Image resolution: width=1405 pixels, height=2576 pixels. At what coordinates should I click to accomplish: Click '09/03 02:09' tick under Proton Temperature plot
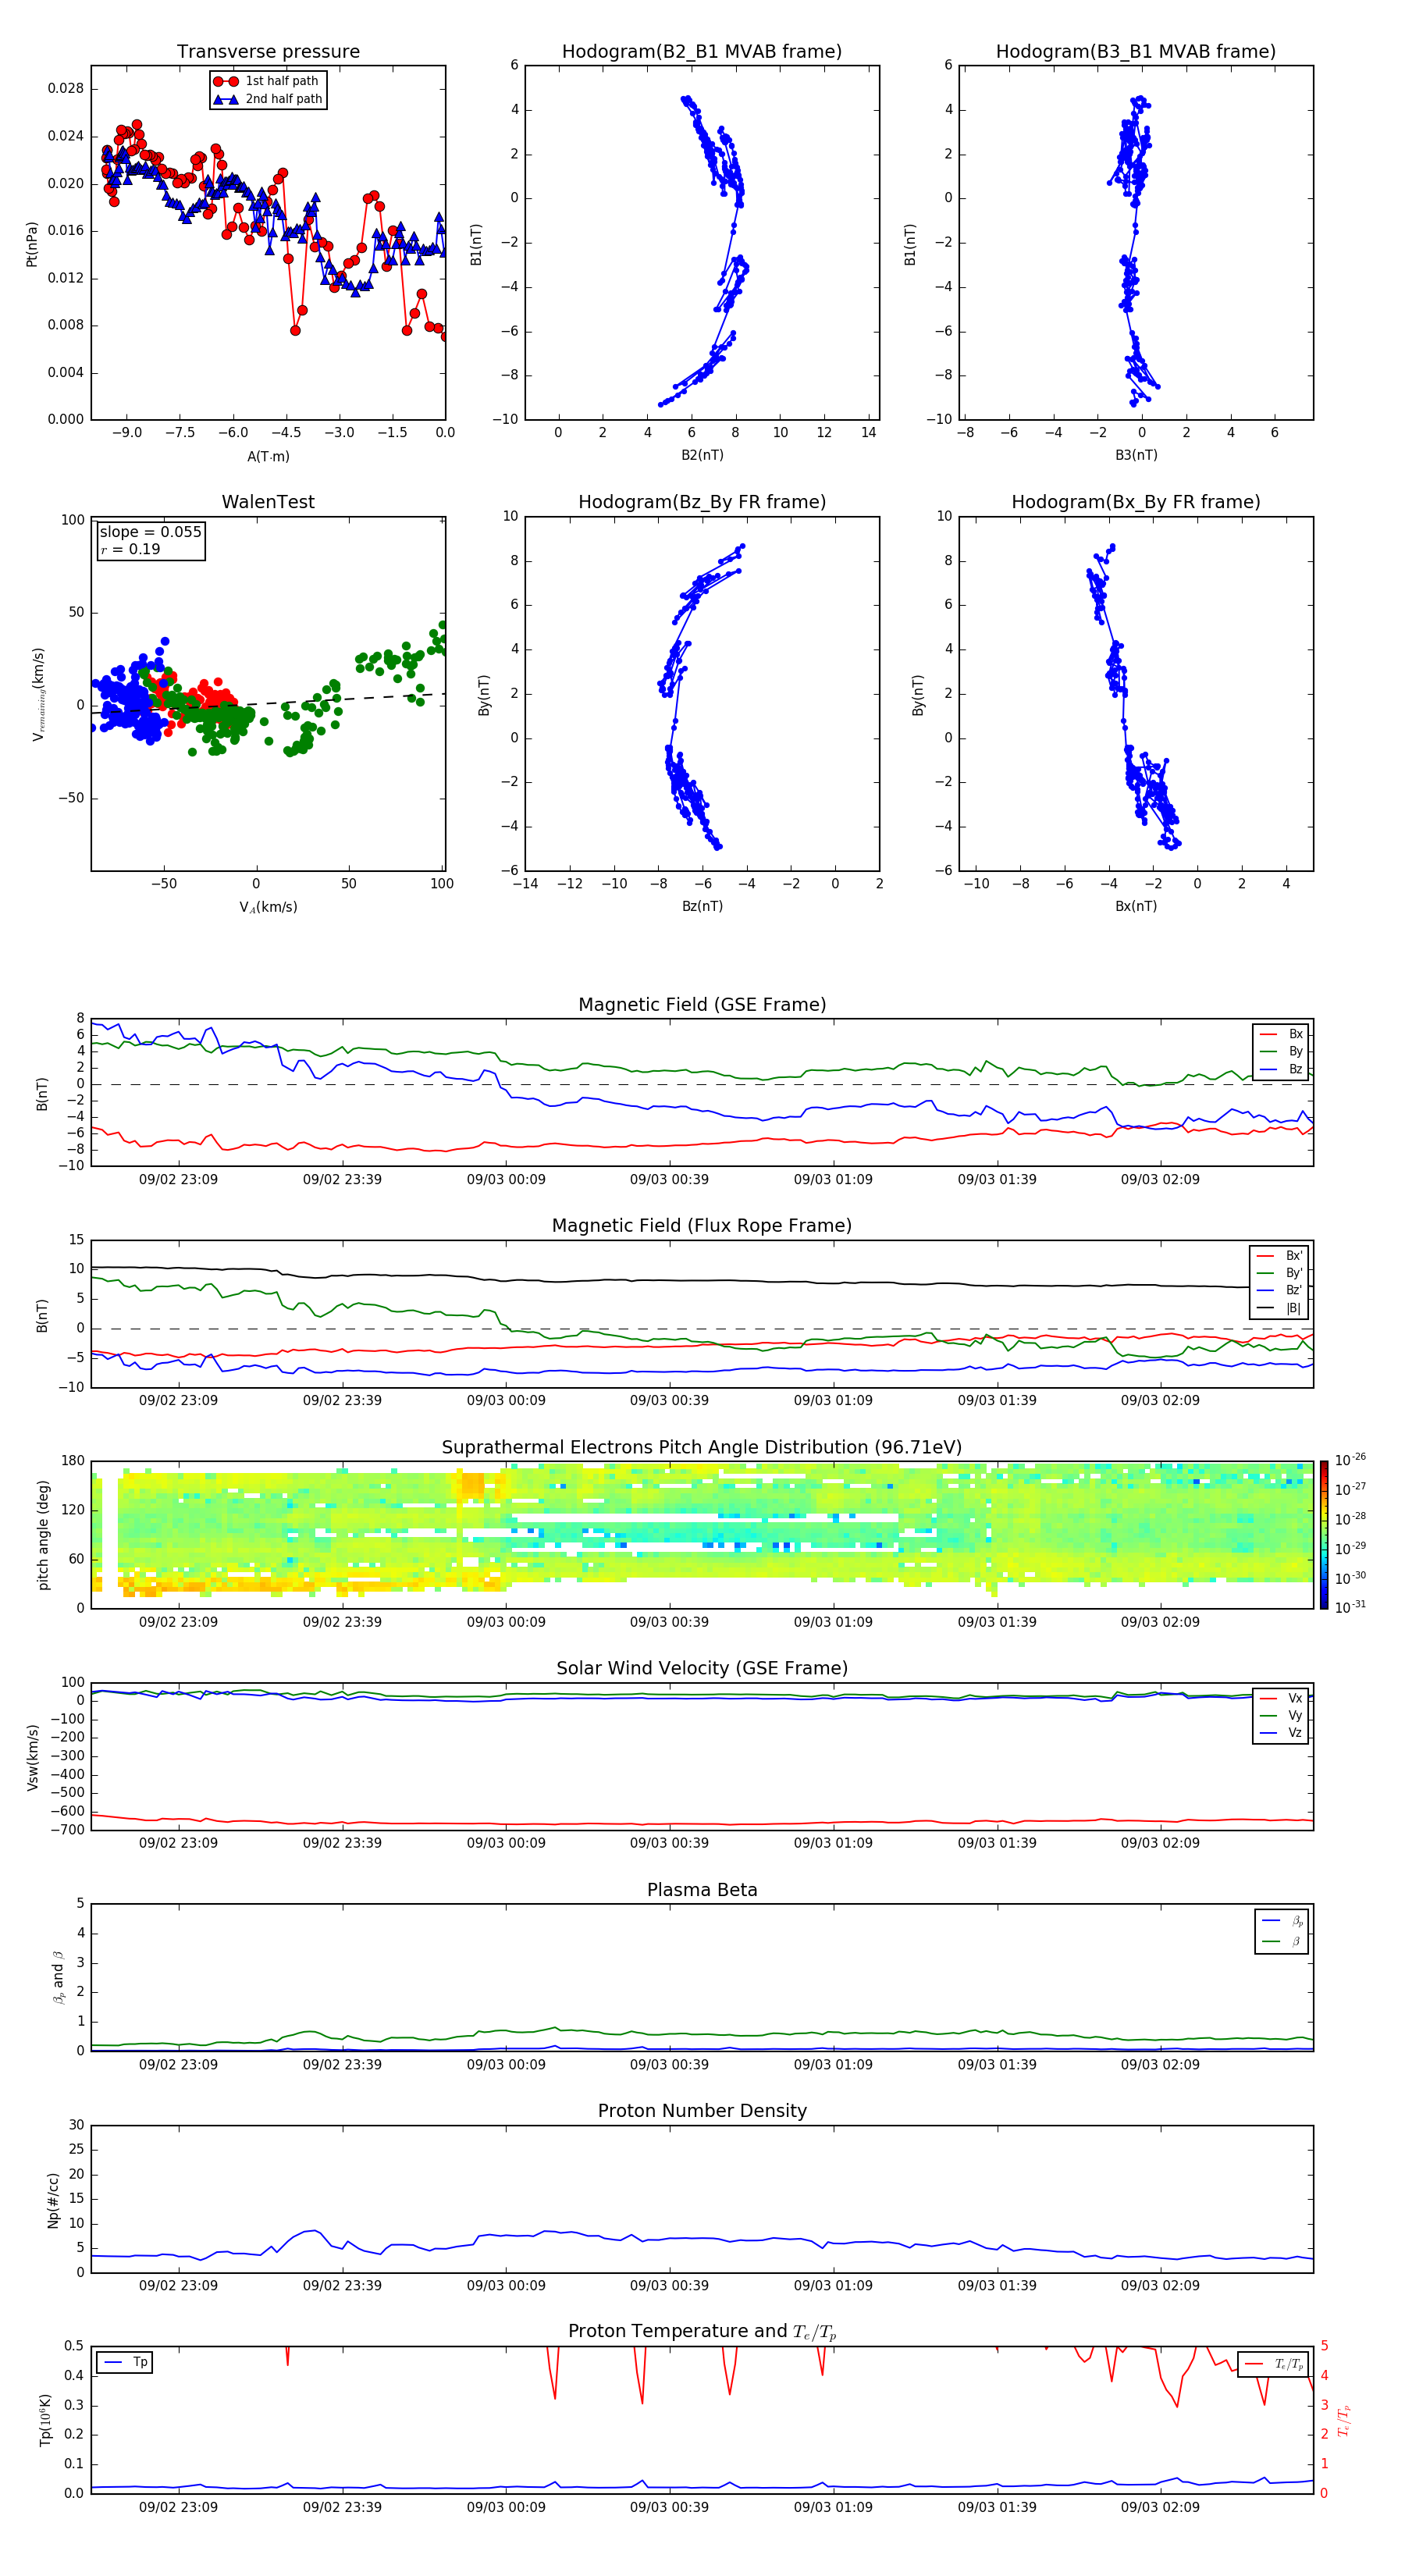1160,2507
